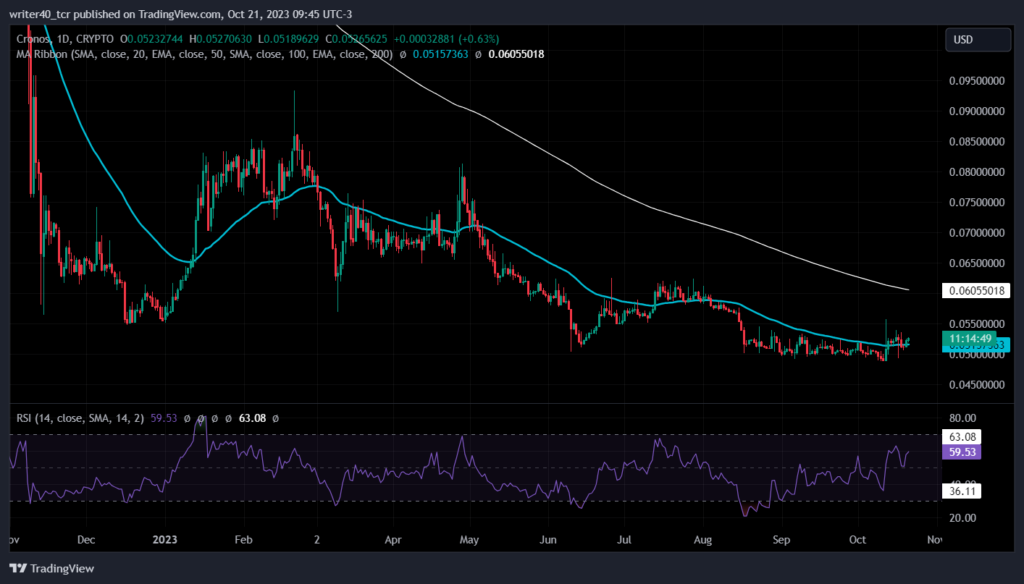Click the purple RSI value 59.53 in legend
This screenshot has width=1024, height=584.
tap(163, 418)
